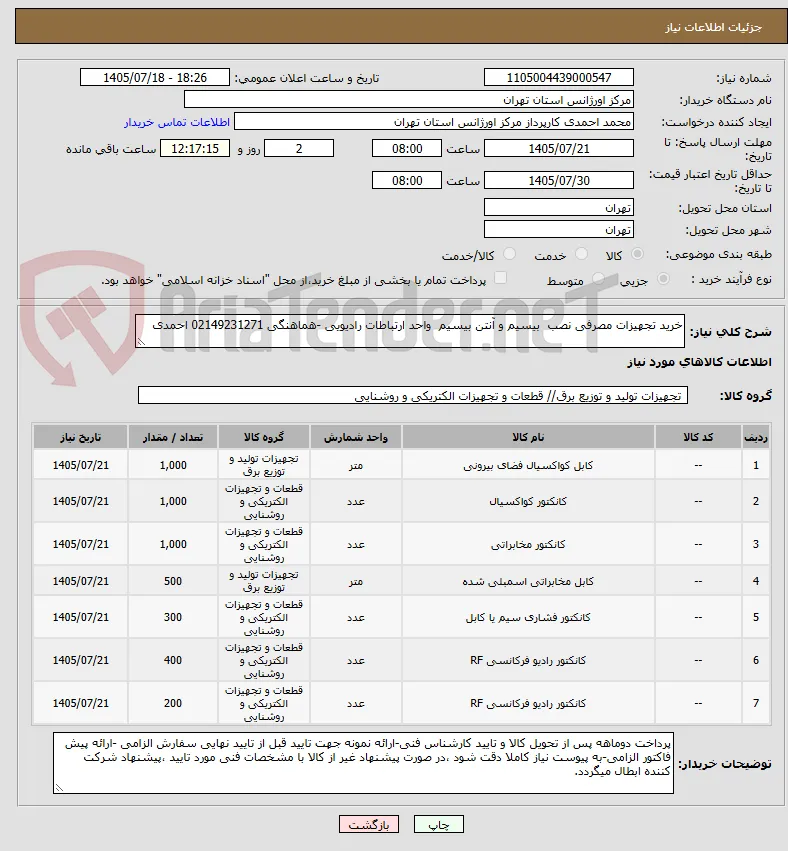Viewport: 788px width, 851px height.
Task: Click the buyer name field مرکز اورژانس استان تهران
Action: [x=409, y=100]
